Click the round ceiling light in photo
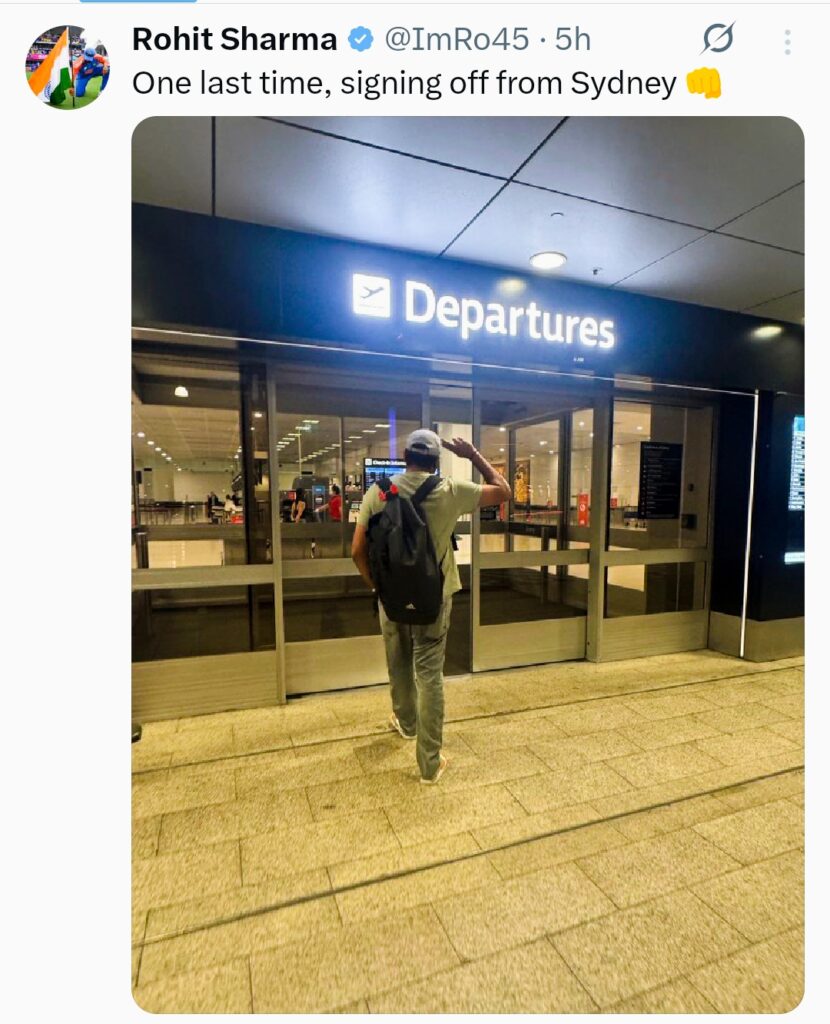Image resolution: width=830 pixels, height=1024 pixels. pos(548,260)
